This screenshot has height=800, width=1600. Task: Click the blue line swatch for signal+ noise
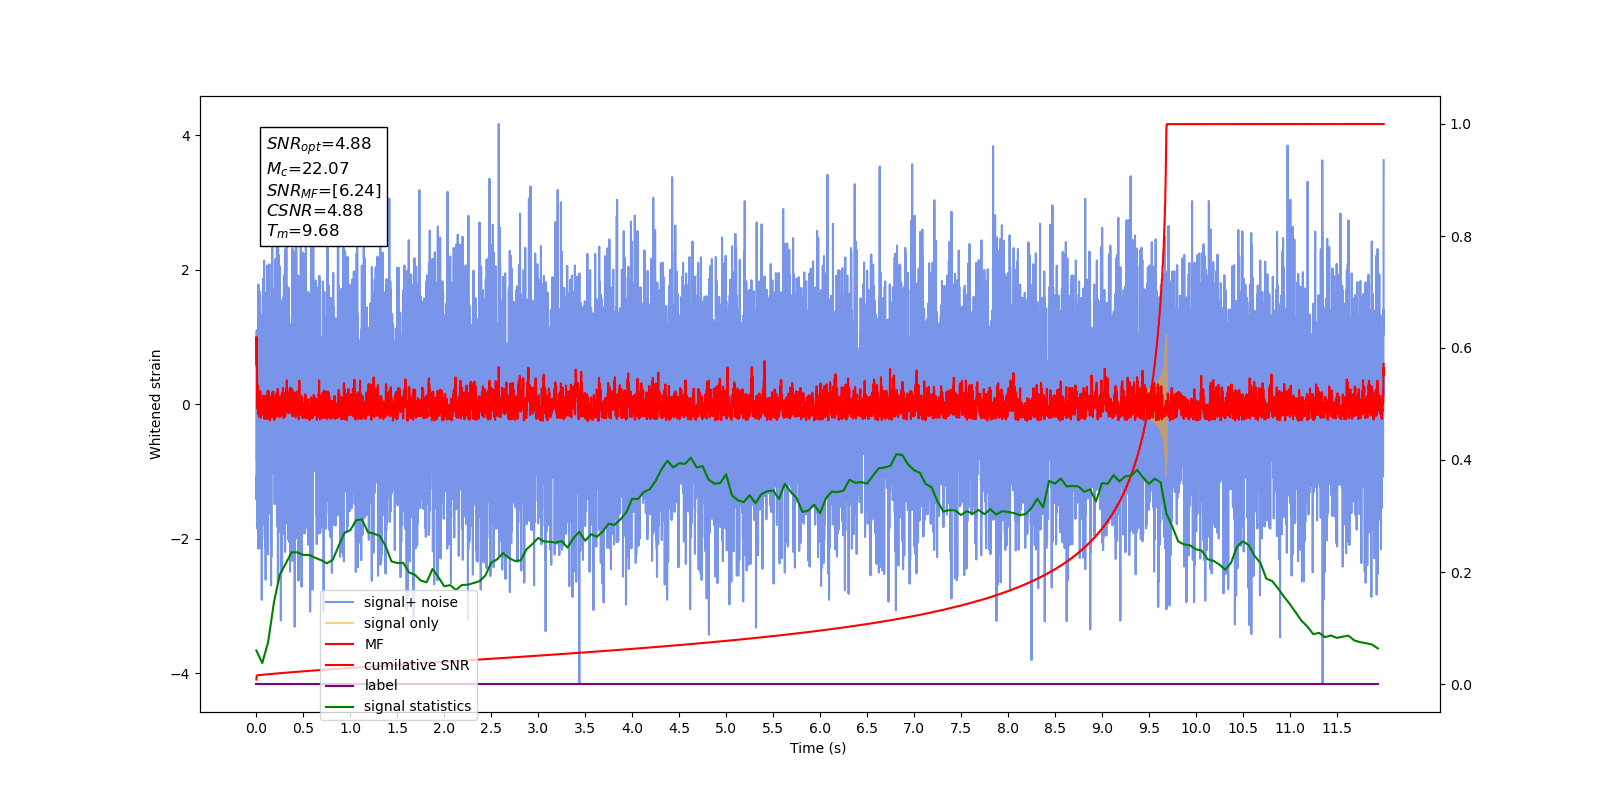(340, 602)
